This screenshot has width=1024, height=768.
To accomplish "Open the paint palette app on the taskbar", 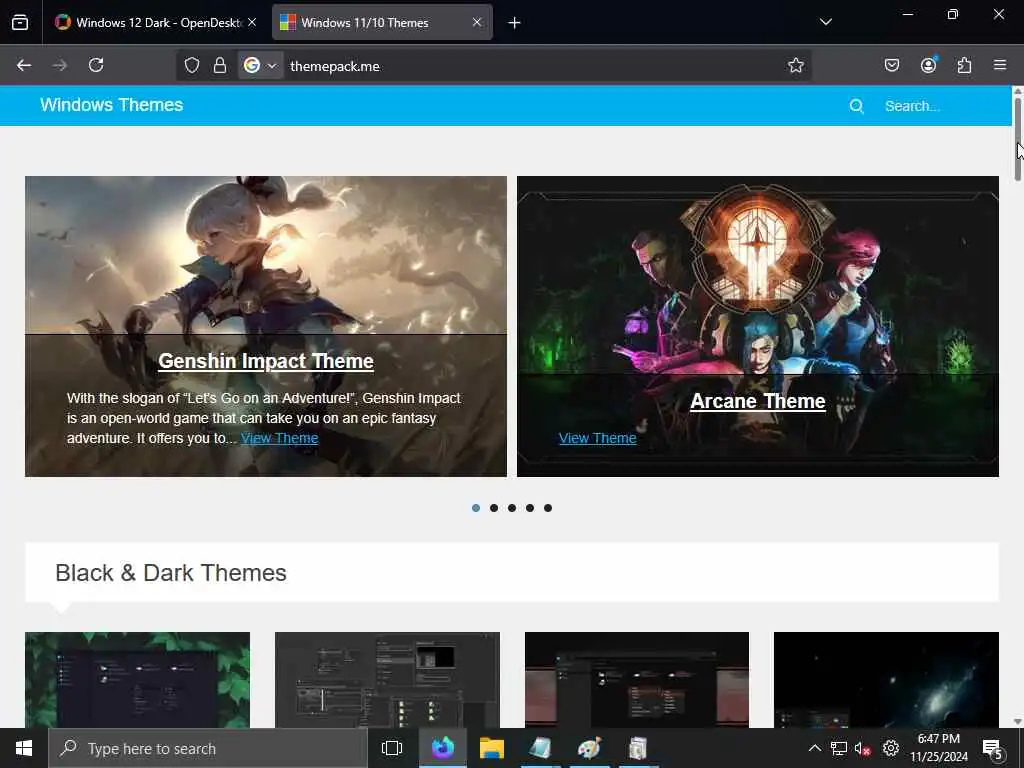I will coord(589,748).
